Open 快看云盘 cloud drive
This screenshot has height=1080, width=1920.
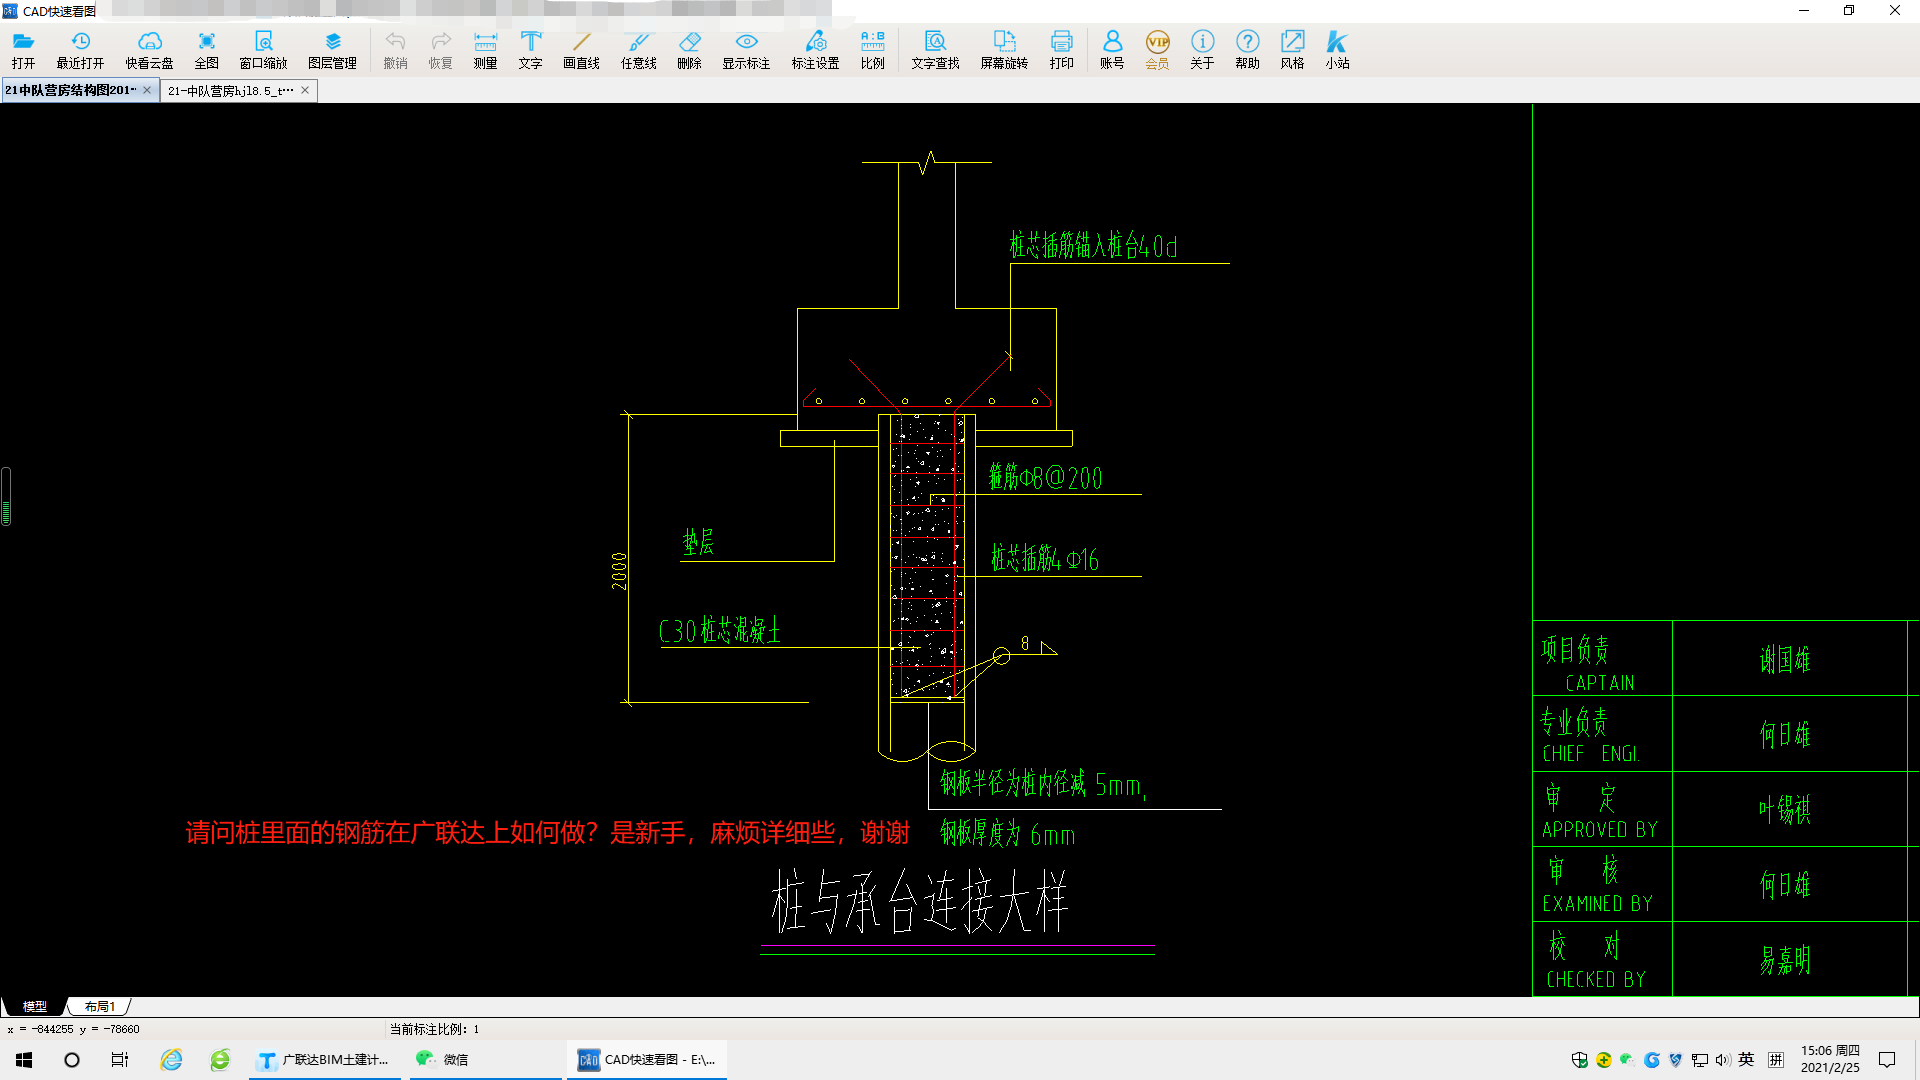(x=149, y=49)
